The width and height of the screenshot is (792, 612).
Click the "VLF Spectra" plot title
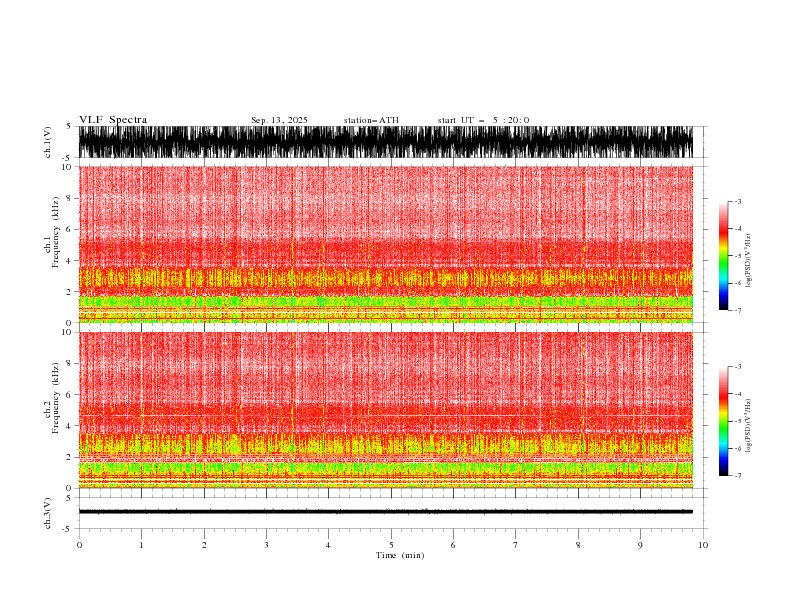coord(113,120)
